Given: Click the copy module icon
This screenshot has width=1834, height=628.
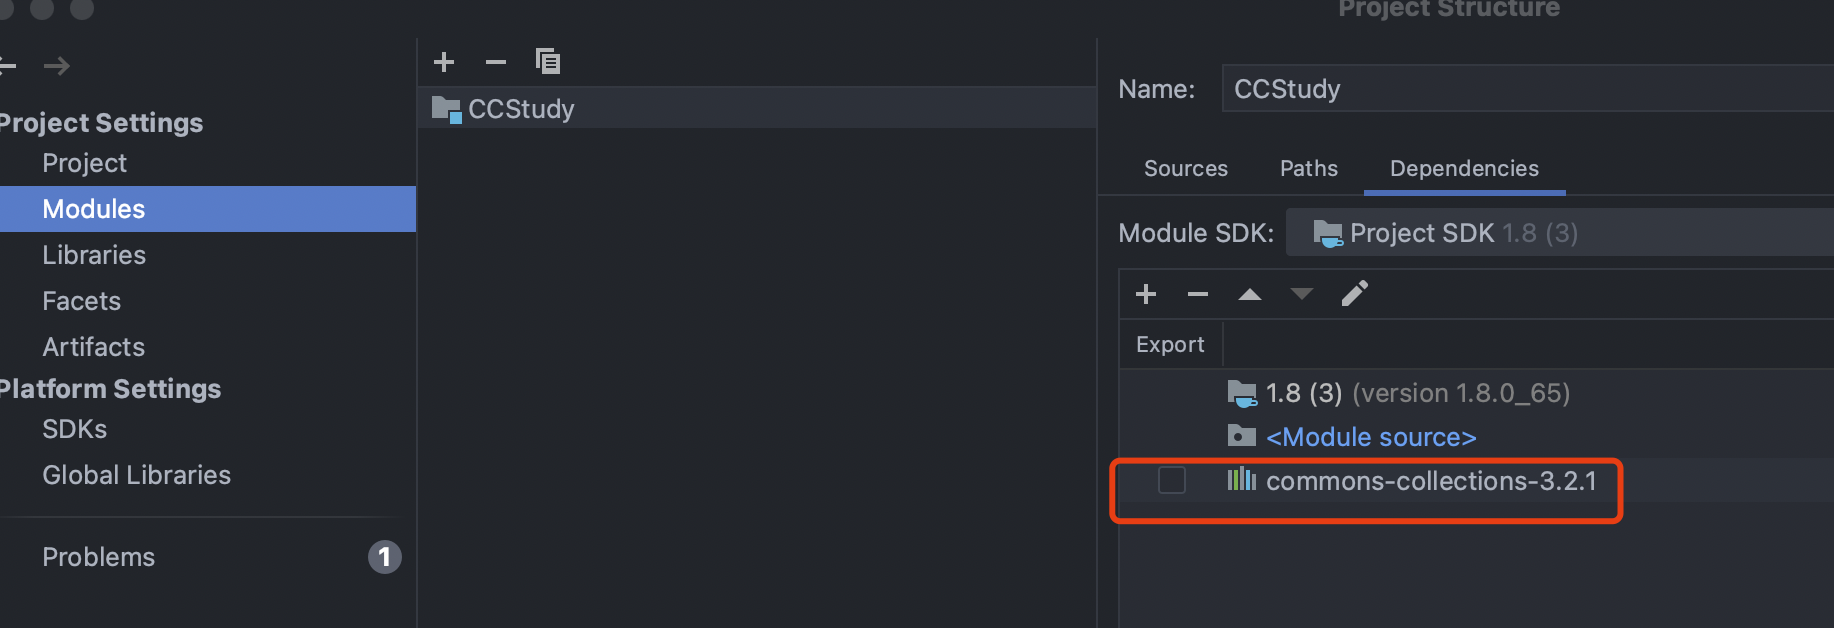Looking at the screenshot, I should pyautogui.click(x=548, y=62).
